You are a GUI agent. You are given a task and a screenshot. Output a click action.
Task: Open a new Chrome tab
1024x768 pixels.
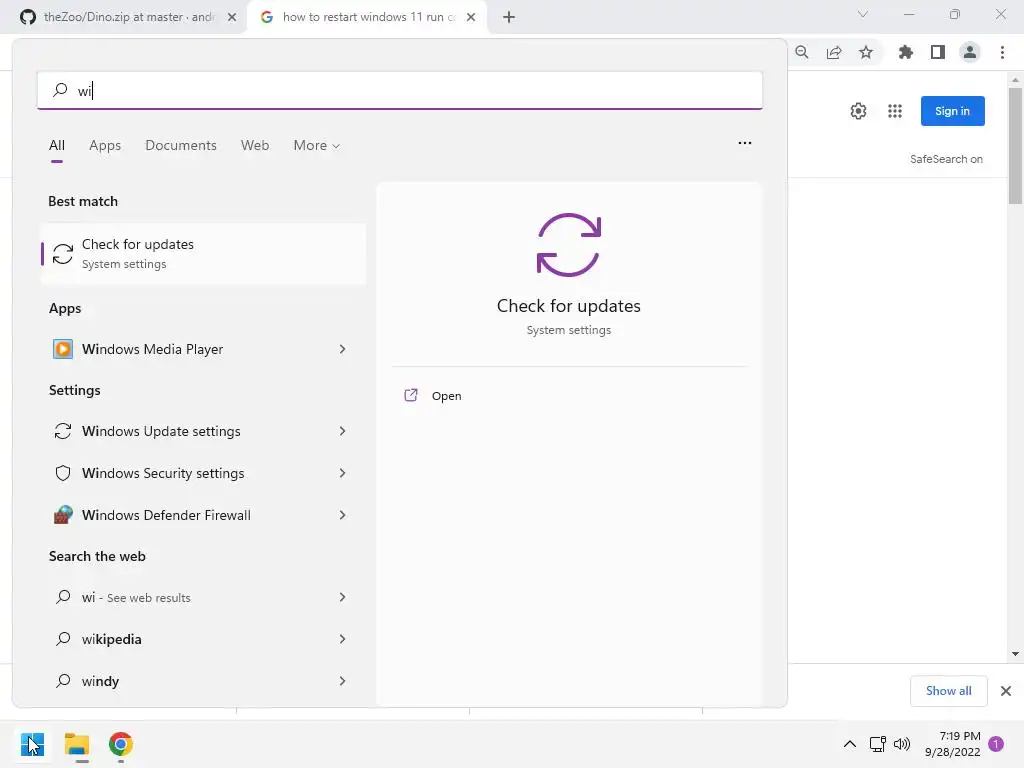click(509, 17)
